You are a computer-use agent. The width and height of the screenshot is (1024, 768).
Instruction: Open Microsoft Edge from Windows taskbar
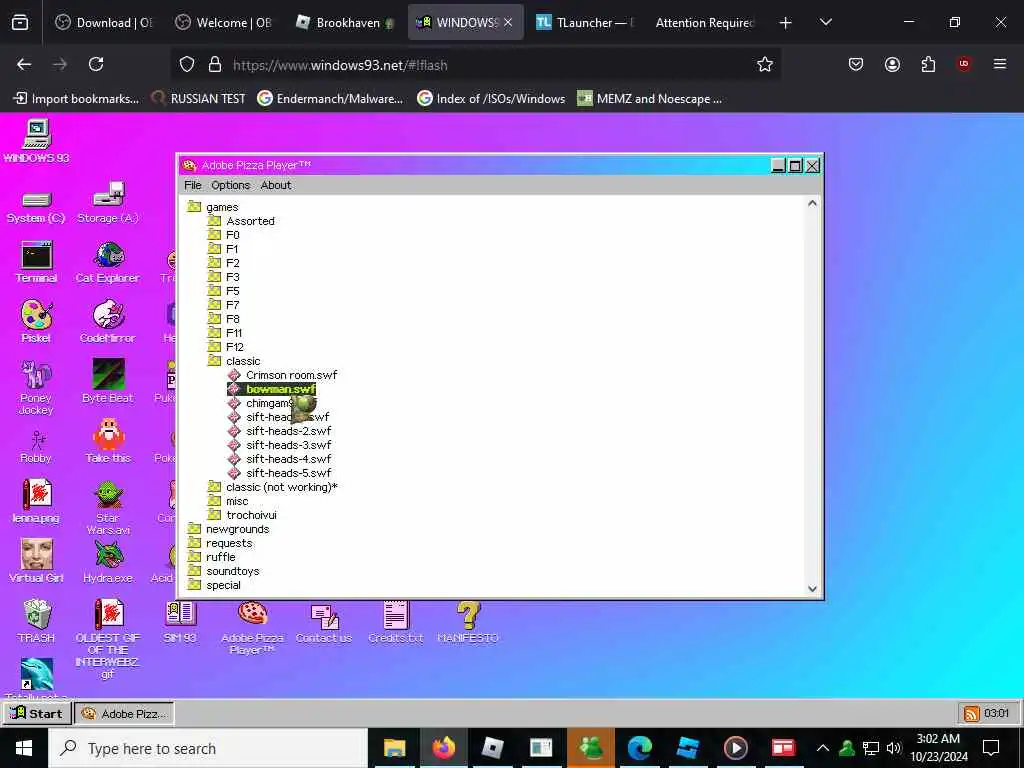(x=639, y=748)
